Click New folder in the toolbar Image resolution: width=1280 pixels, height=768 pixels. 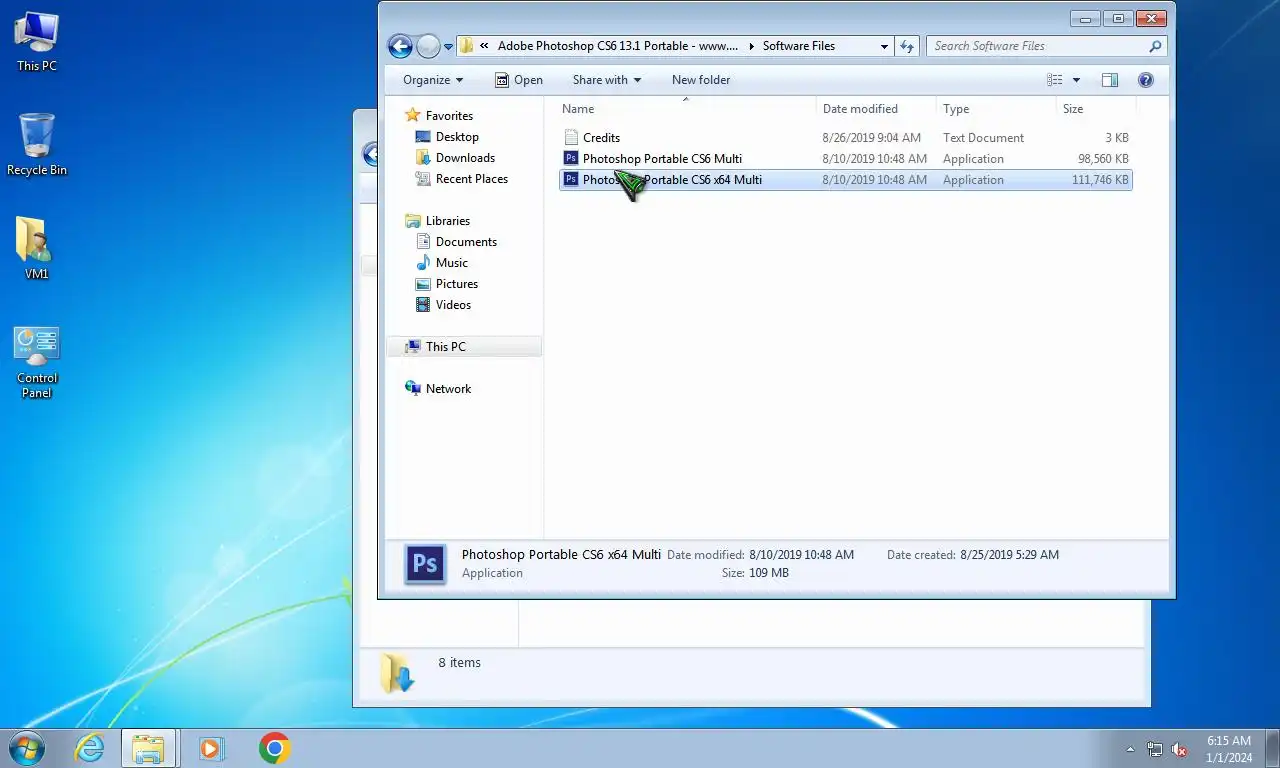(701, 80)
